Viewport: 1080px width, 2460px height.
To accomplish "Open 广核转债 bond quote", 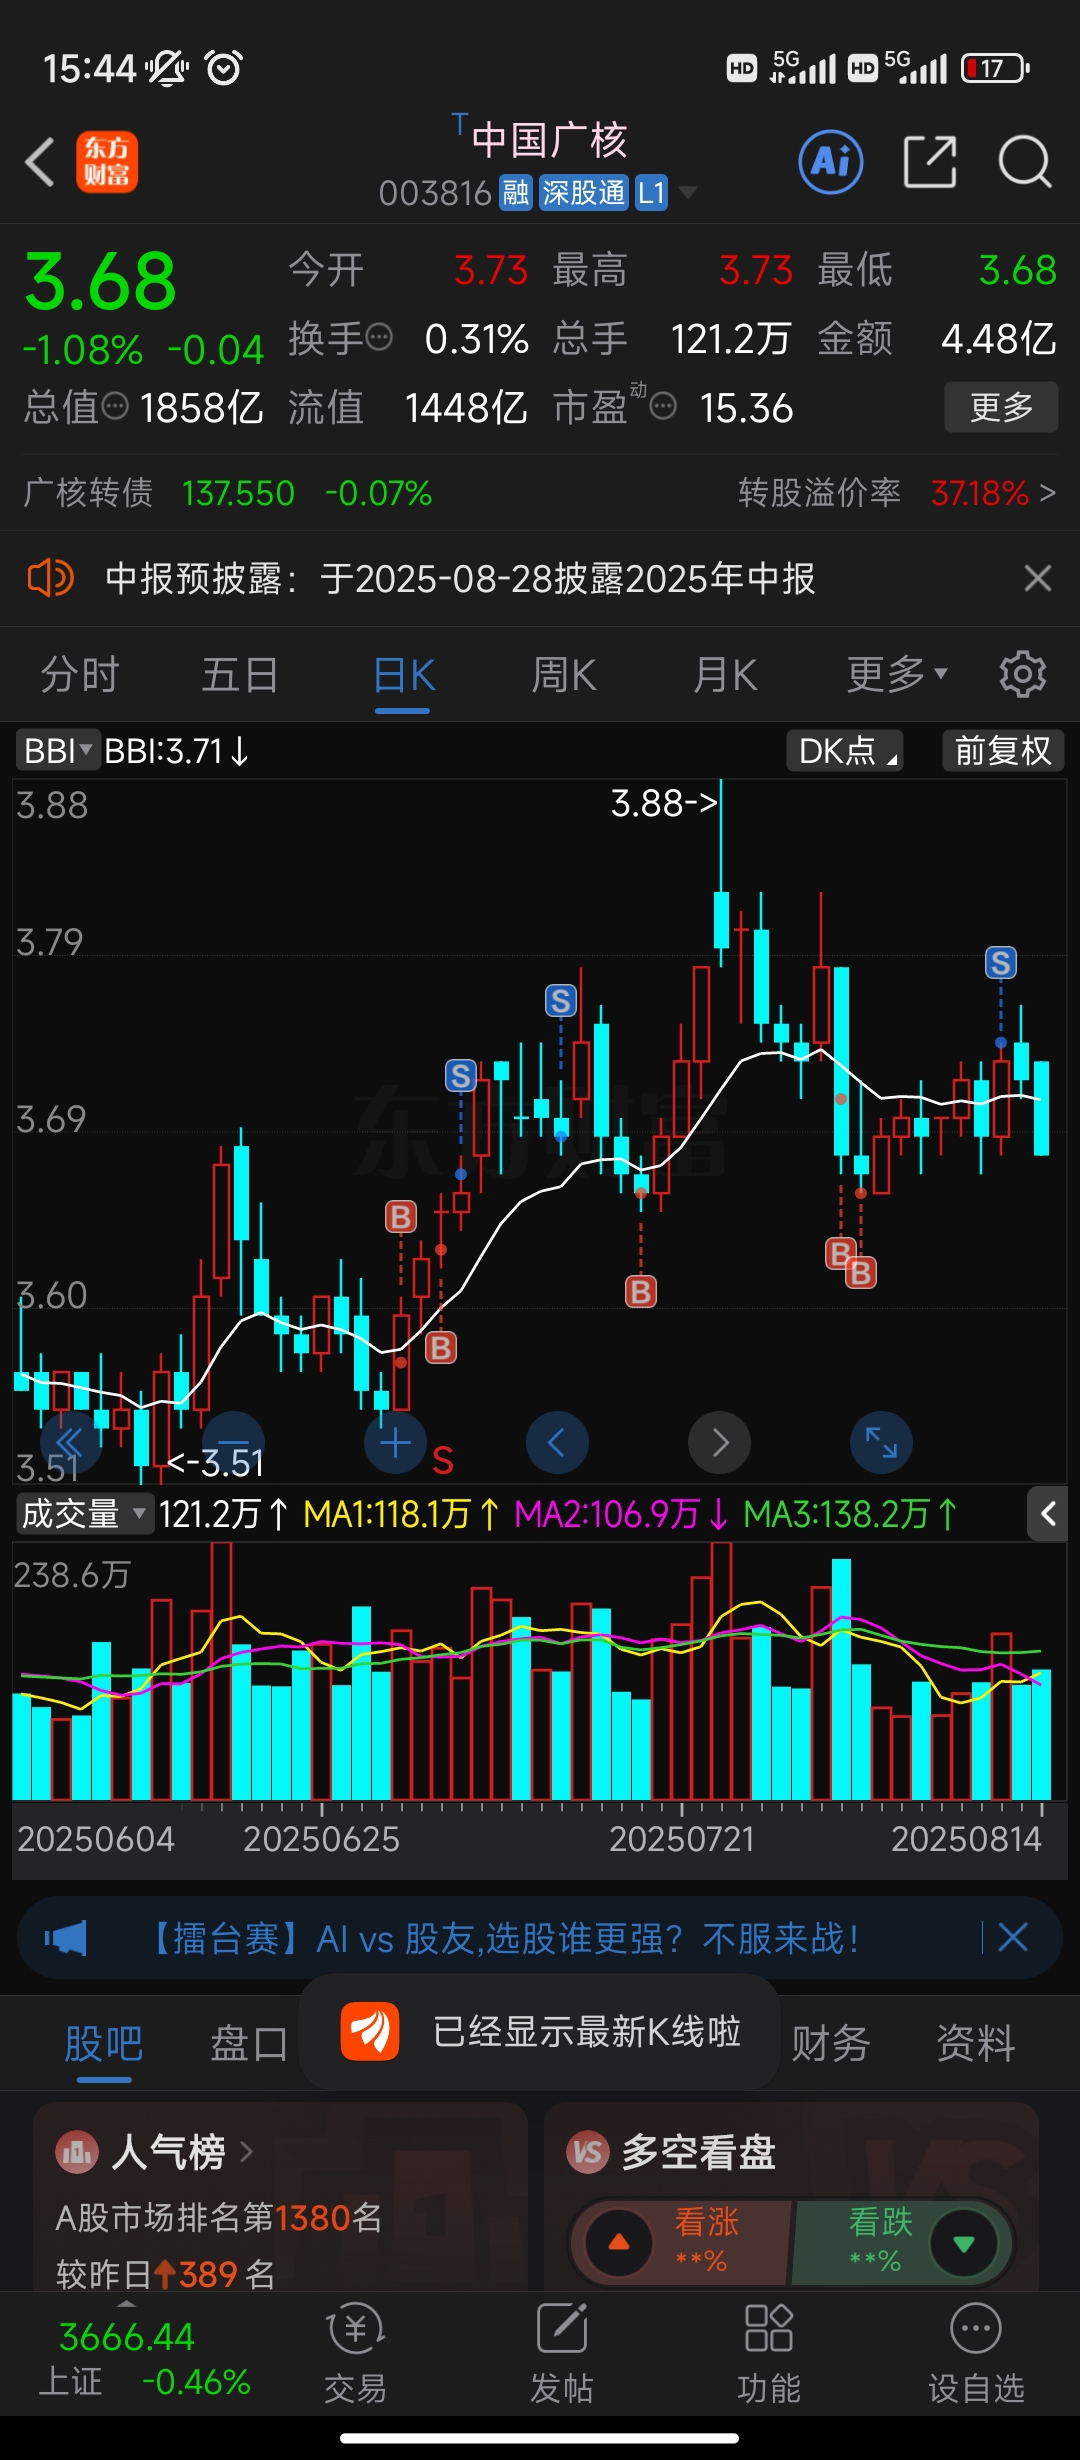I will tap(228, 492).
